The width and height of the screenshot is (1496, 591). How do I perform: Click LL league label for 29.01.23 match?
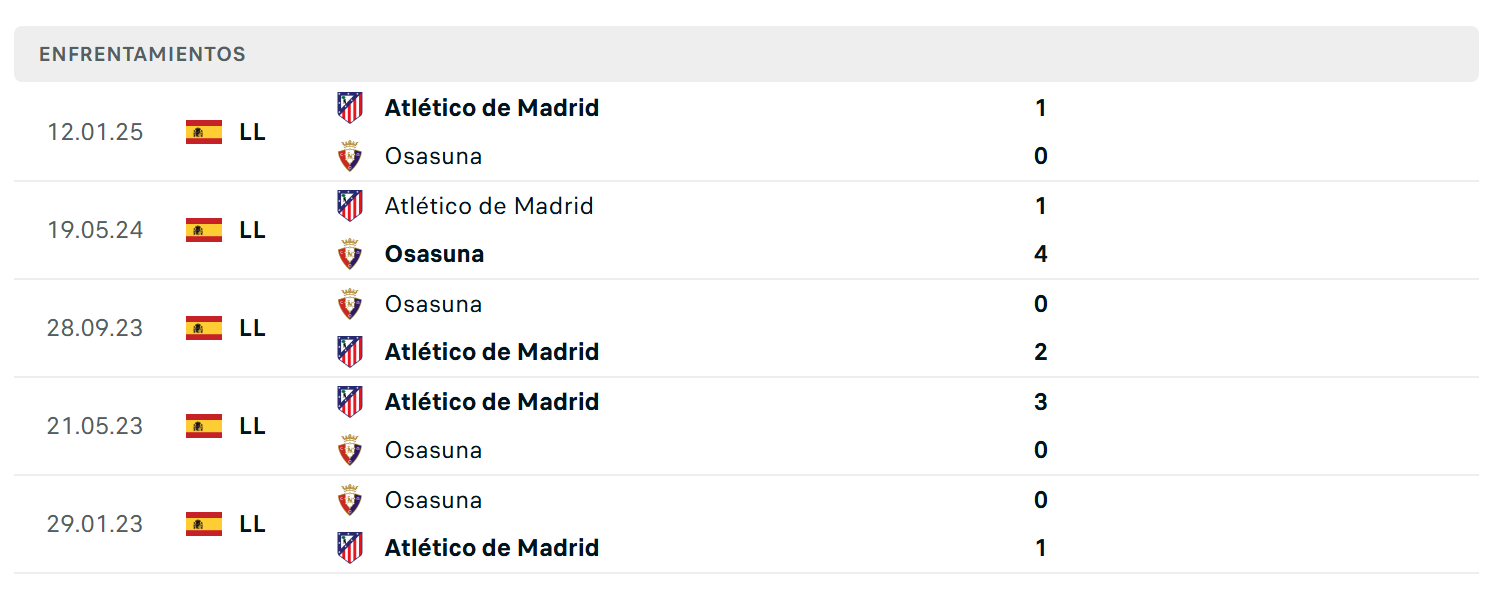pos(252,524)
